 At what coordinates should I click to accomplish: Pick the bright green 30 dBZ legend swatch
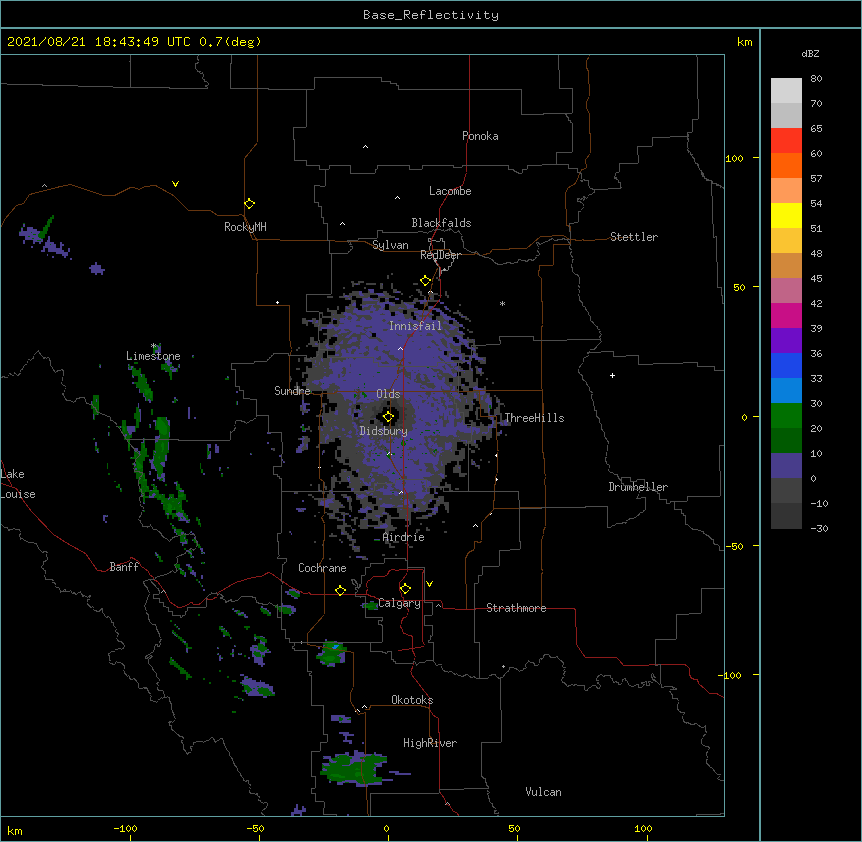786,416
